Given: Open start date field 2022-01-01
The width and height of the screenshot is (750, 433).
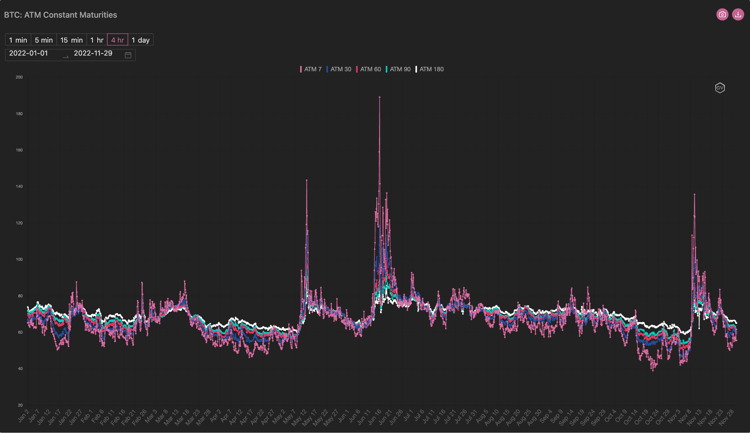Looking at the screenshot, I should pos(28,53).
